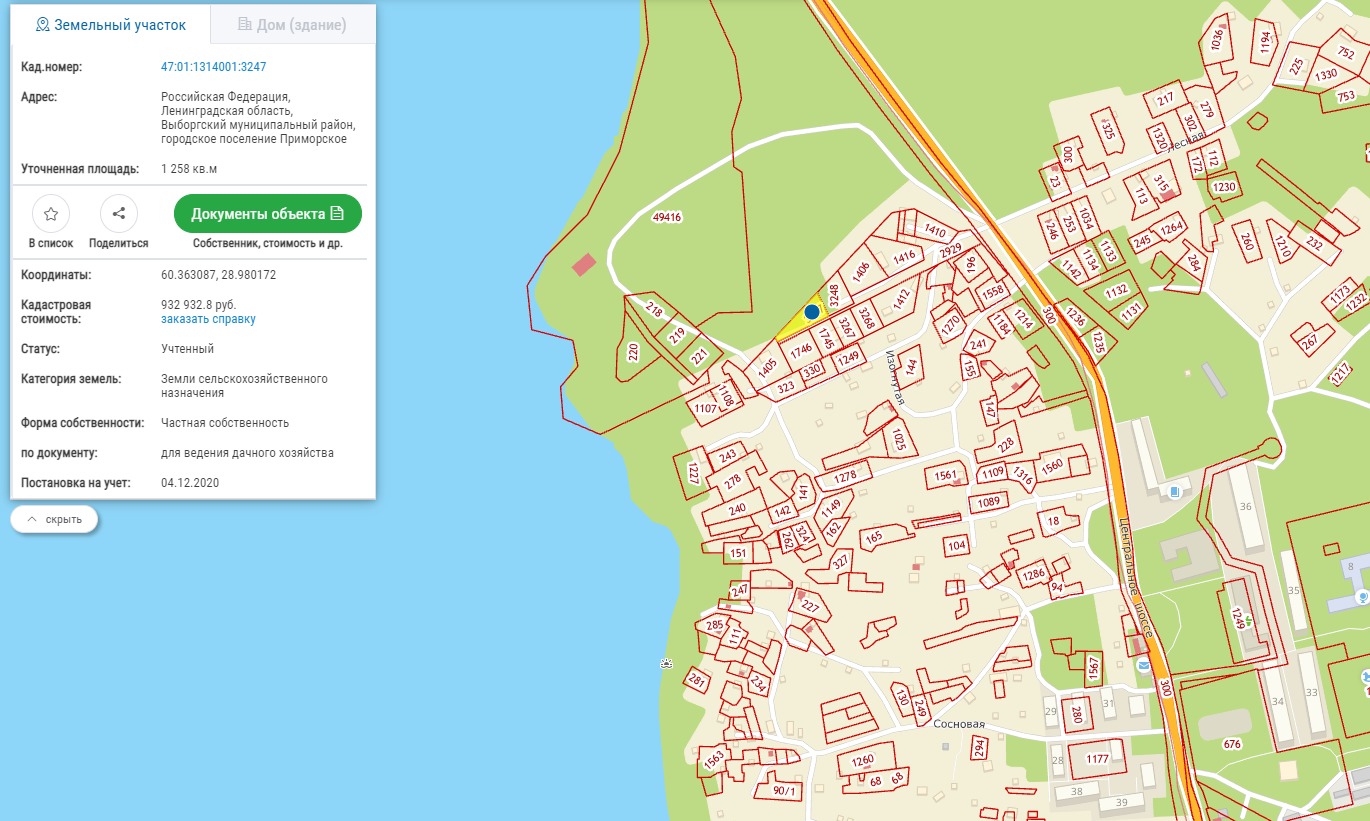The height and width of the screenshot is (821, 1370).
Task: Select parcel 1260 near Сосновая street
Action: tap(862, 760)
